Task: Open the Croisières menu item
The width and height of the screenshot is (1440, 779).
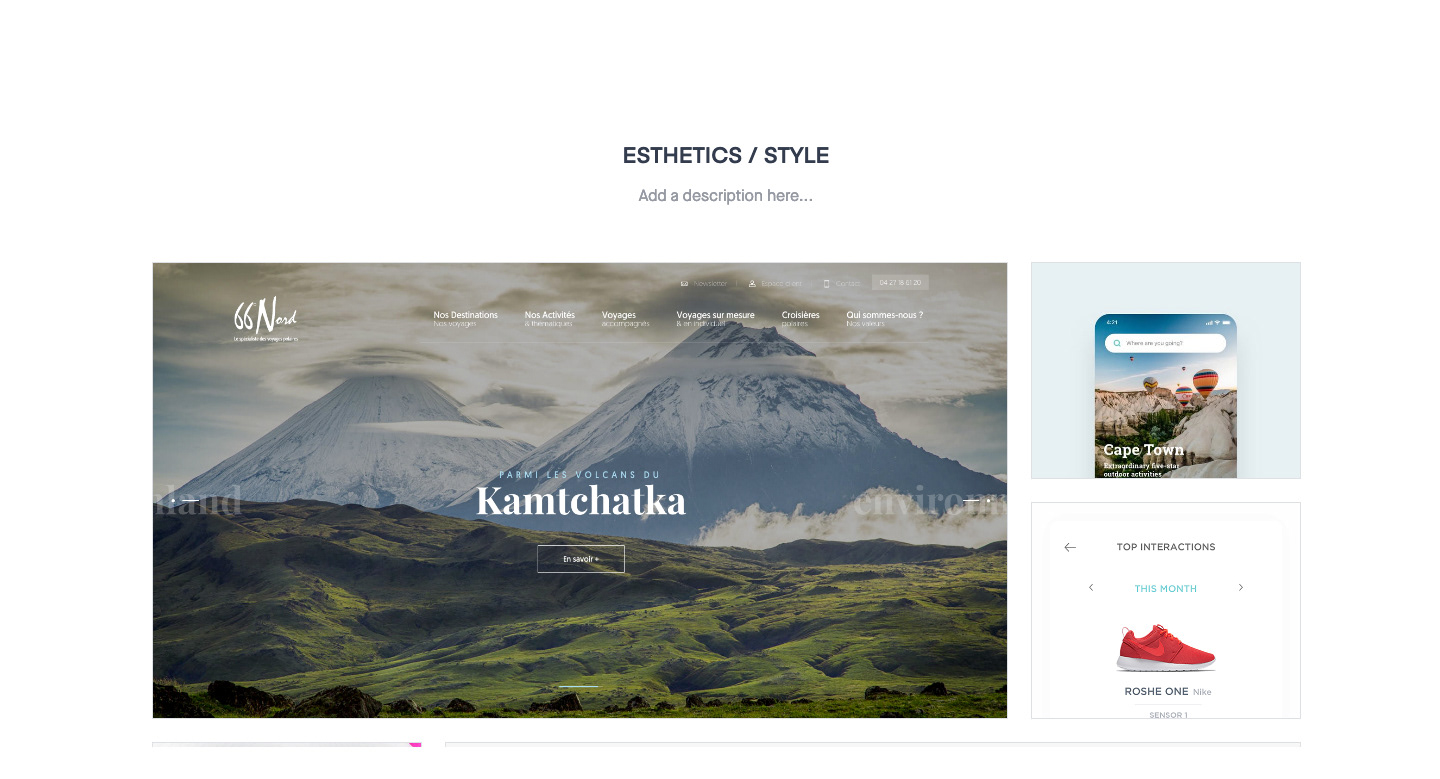Action: point(800,319)
